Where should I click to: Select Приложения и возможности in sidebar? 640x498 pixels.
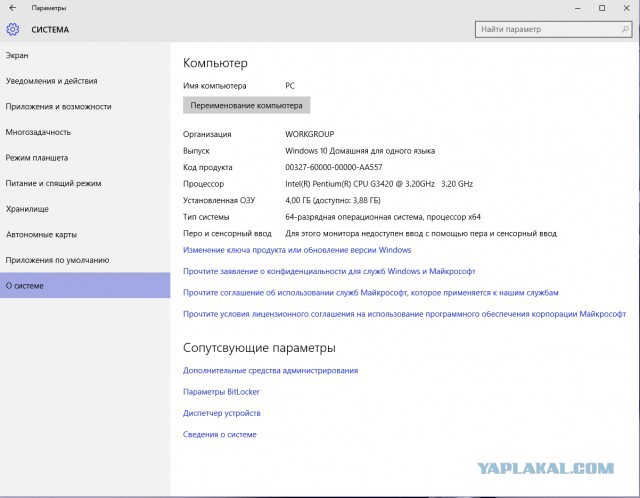[x=58, y=107]
